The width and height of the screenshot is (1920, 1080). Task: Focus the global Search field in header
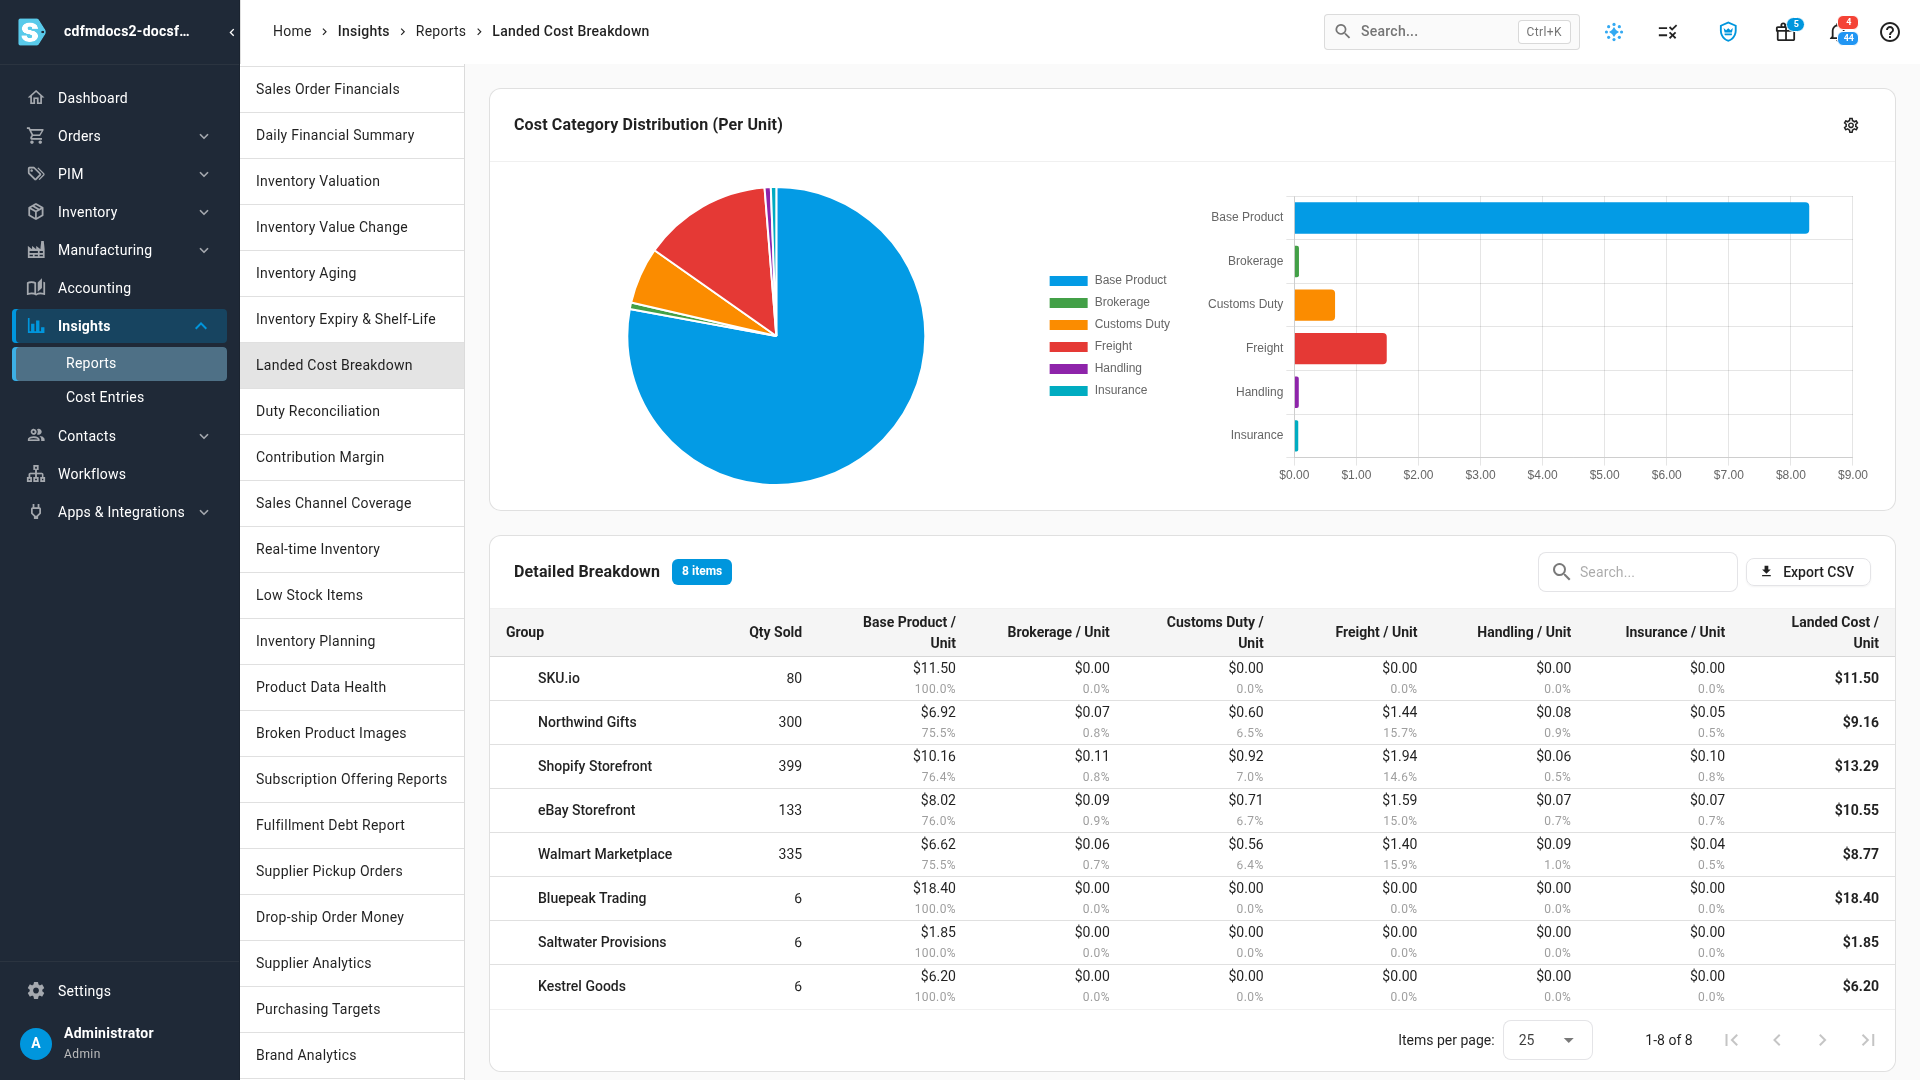1451,32
